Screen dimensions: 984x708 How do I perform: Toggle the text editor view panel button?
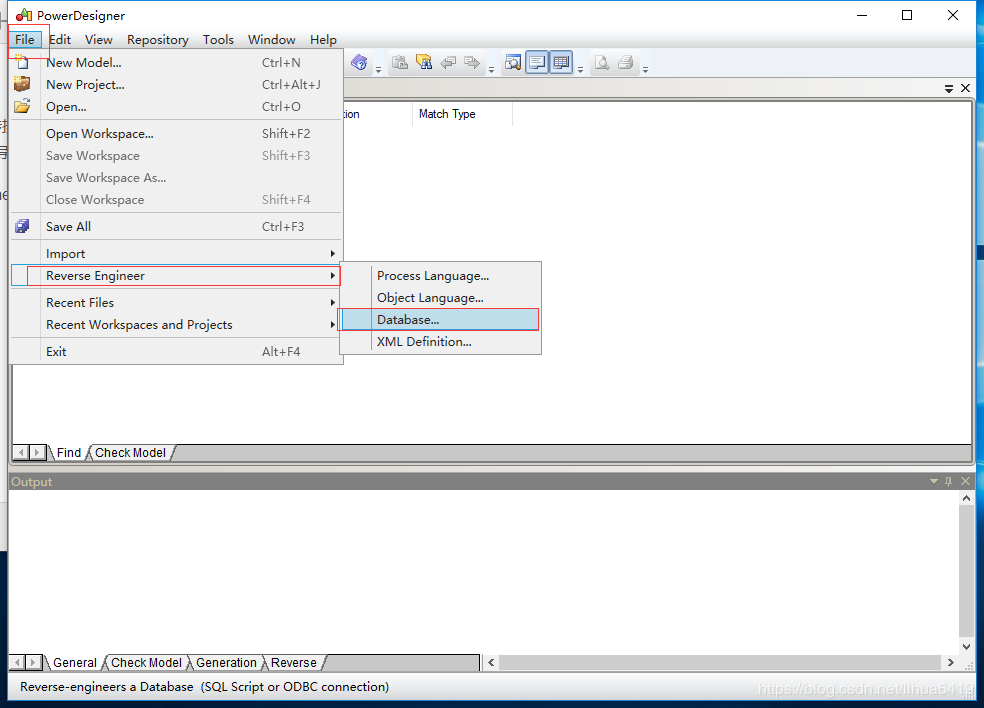[536, 62]
